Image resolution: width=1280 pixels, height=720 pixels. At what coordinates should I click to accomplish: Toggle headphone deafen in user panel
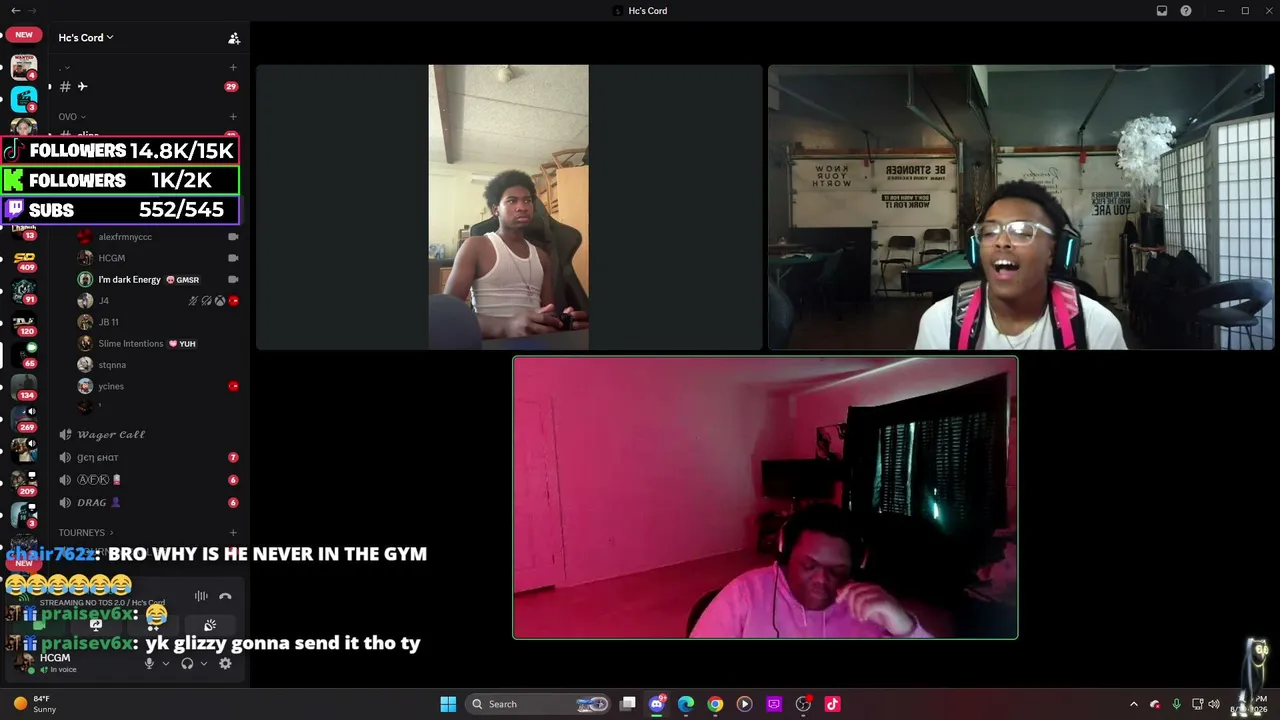coord(187,663)
